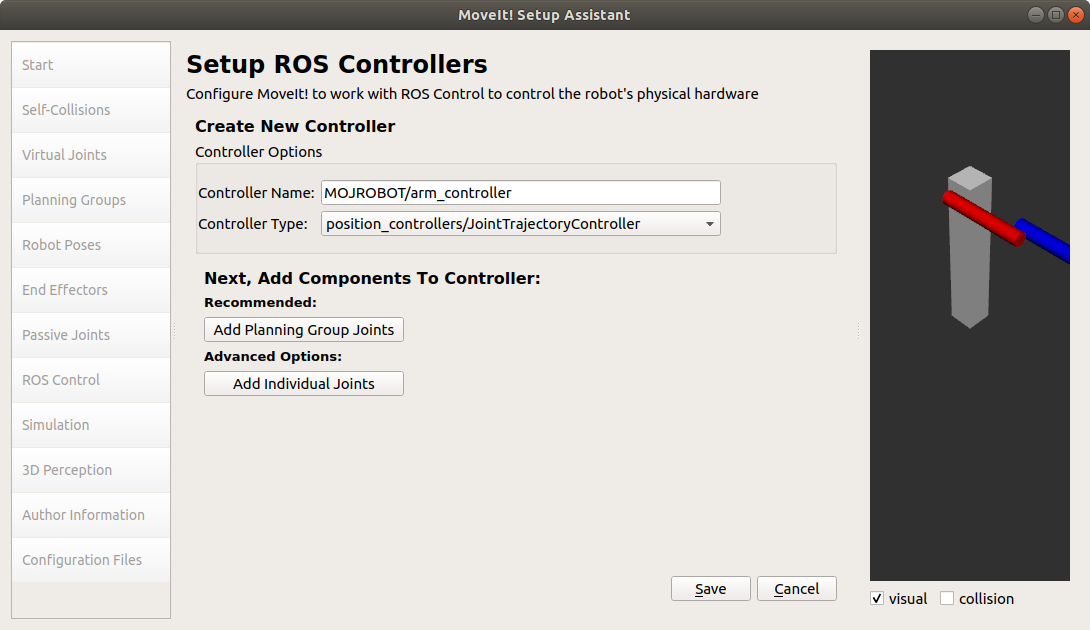The height and width of the screenshot is (630, 1090).
Task: Open the Simulation section
Action: [91, 425]
